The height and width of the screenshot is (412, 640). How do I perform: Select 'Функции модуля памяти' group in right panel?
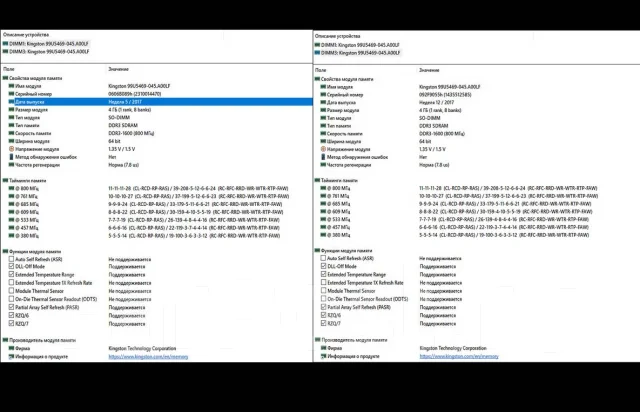click(343, 251)
